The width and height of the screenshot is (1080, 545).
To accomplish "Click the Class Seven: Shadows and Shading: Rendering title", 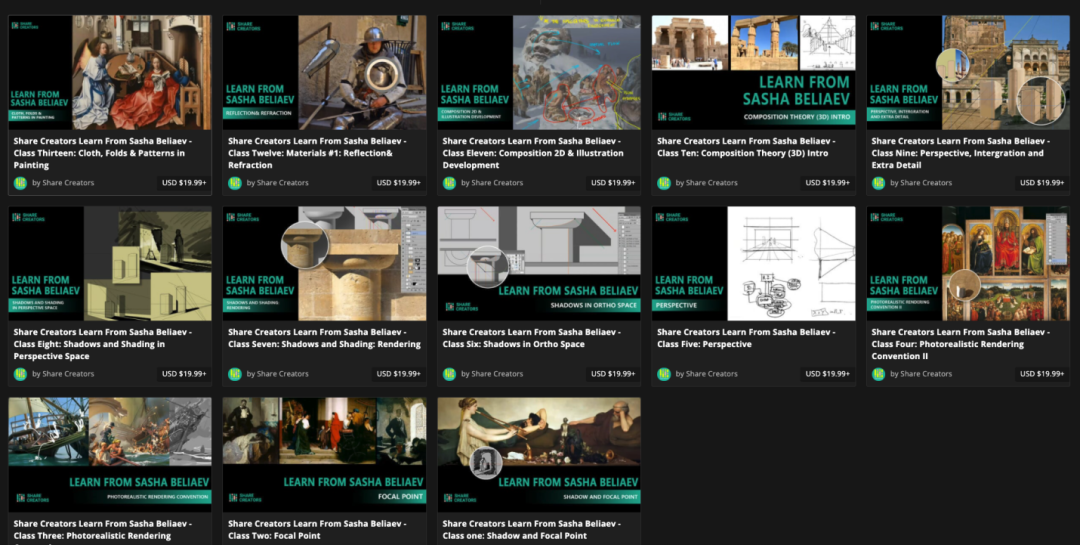I will [324, 338].
